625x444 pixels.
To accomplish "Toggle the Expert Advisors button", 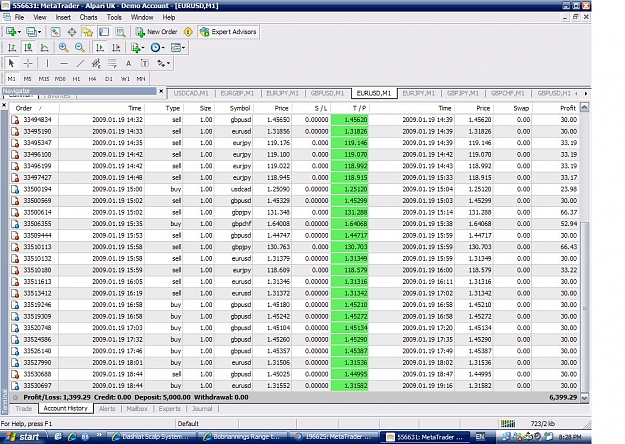I will (x=229, y=32).
